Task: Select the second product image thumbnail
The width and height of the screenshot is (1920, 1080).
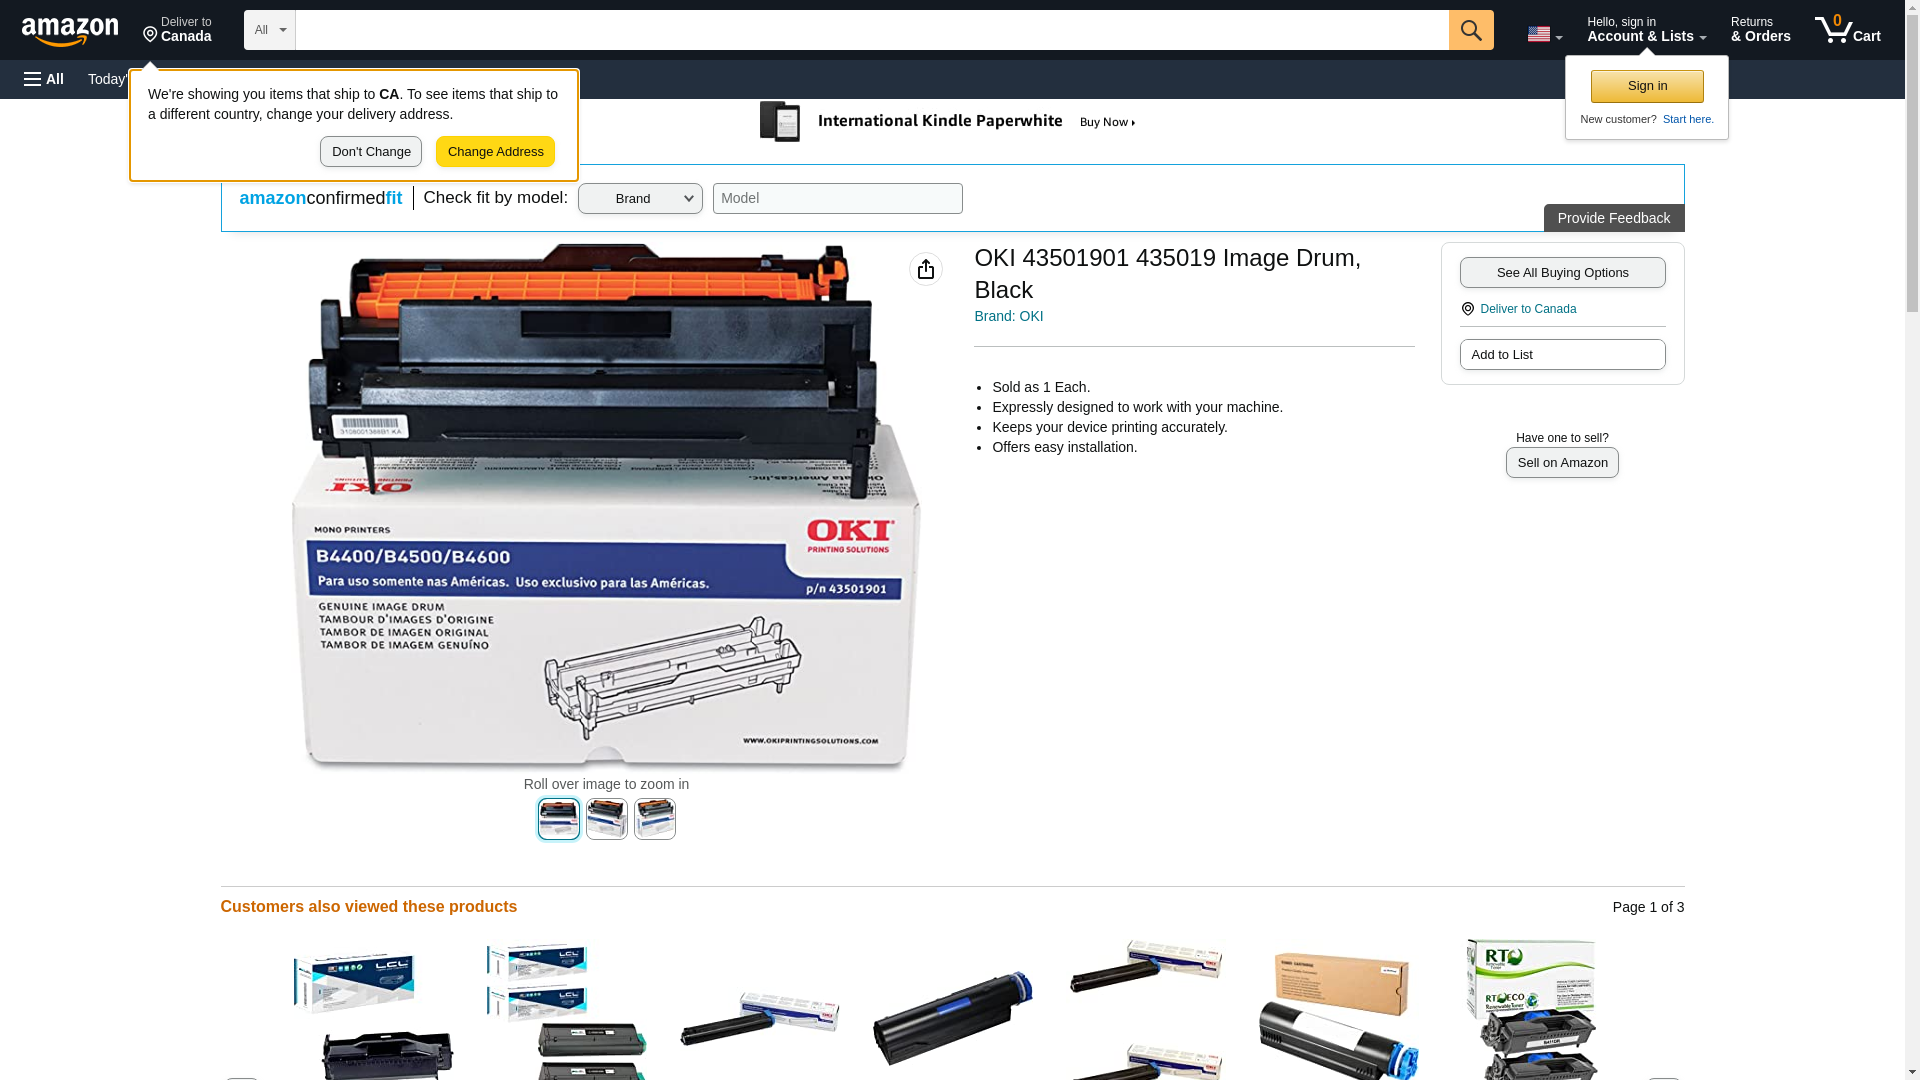Action: (x=607, y=819)
